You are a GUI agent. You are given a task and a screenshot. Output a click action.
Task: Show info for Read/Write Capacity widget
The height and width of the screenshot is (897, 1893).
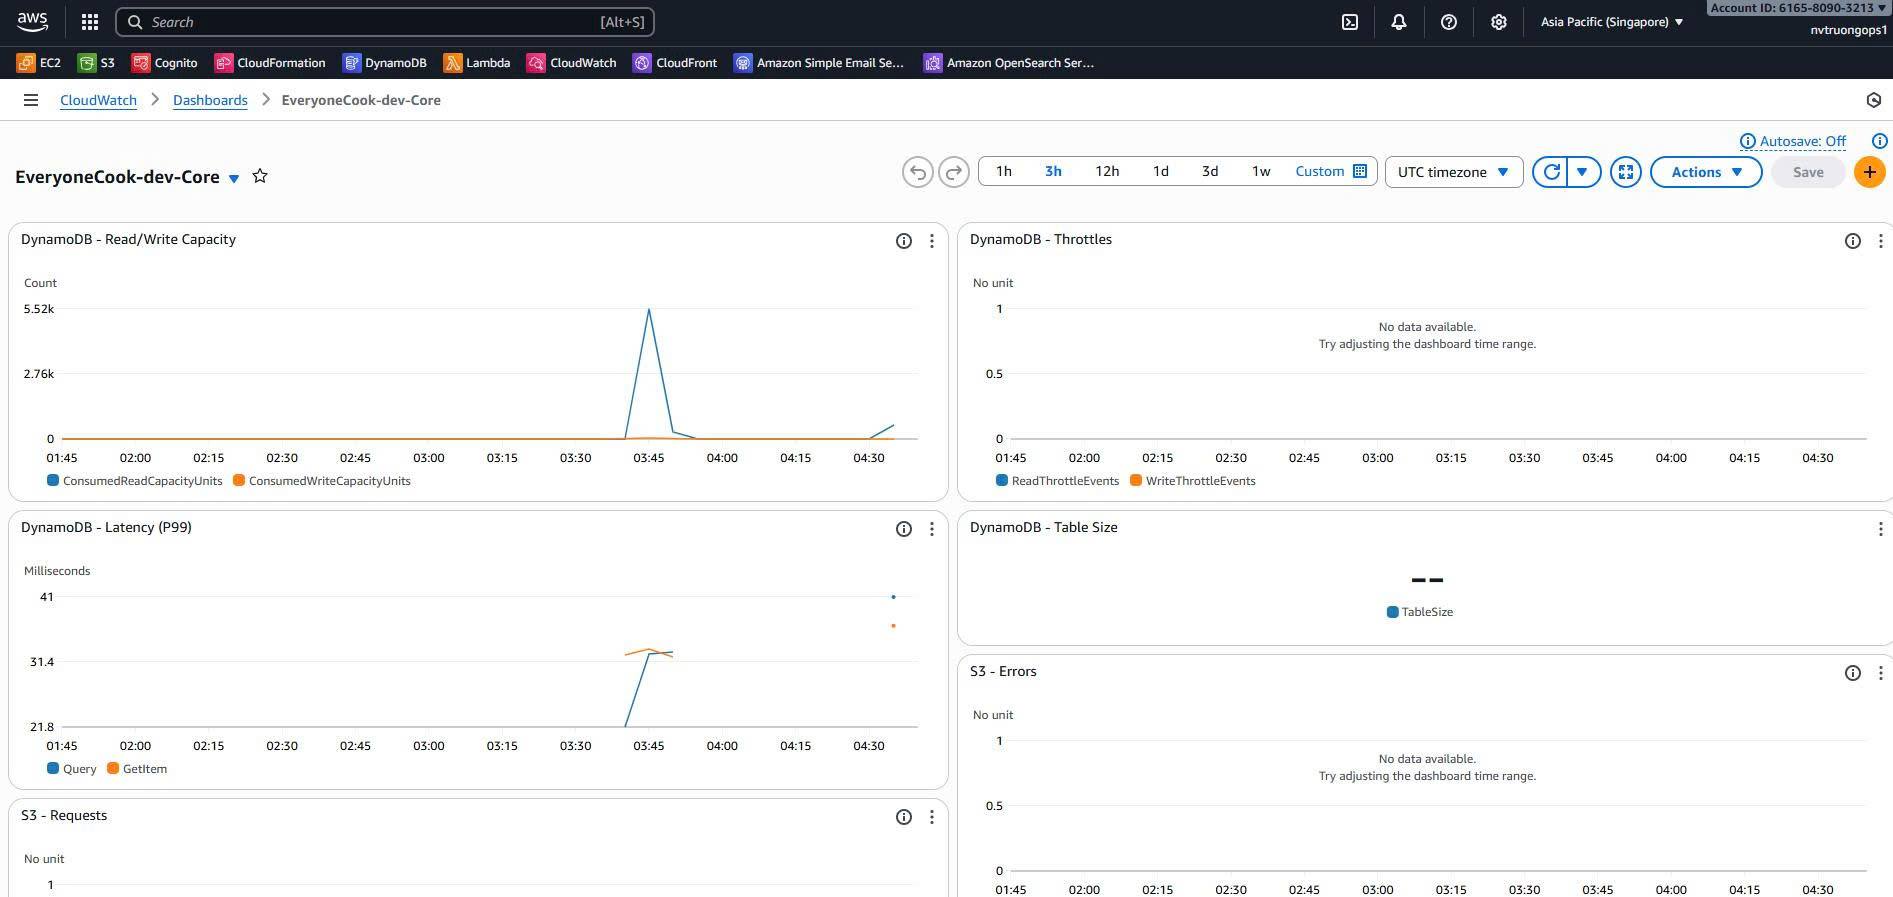click(x=904, y=241)
